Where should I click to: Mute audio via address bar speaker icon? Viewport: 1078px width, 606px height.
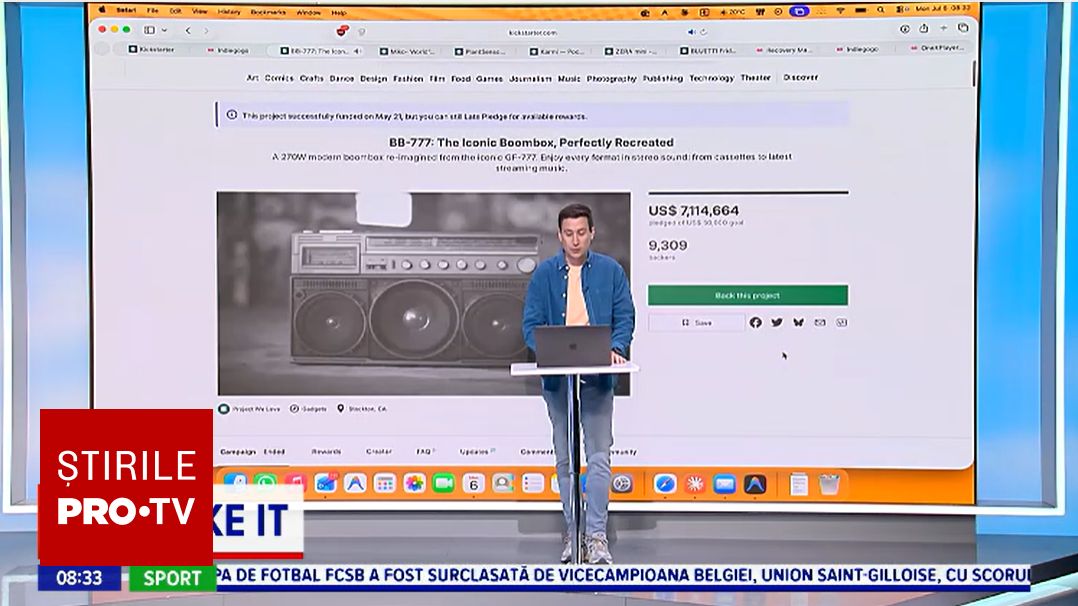pyautogui.click(x=692, y=32)
